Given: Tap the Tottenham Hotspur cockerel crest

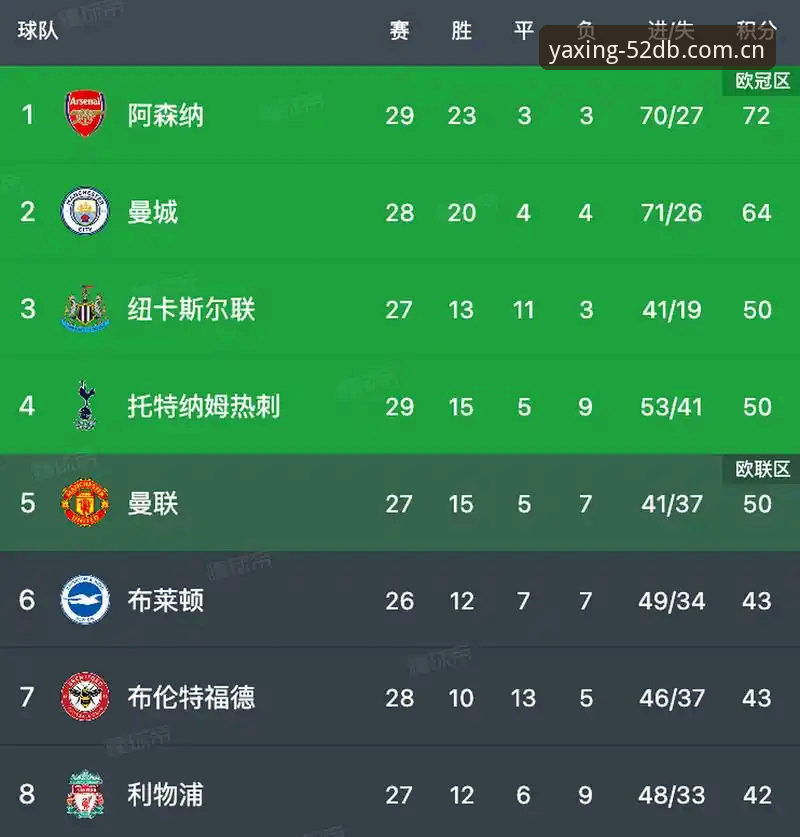Looking at the screenshot, I should (x=85, y=405).
